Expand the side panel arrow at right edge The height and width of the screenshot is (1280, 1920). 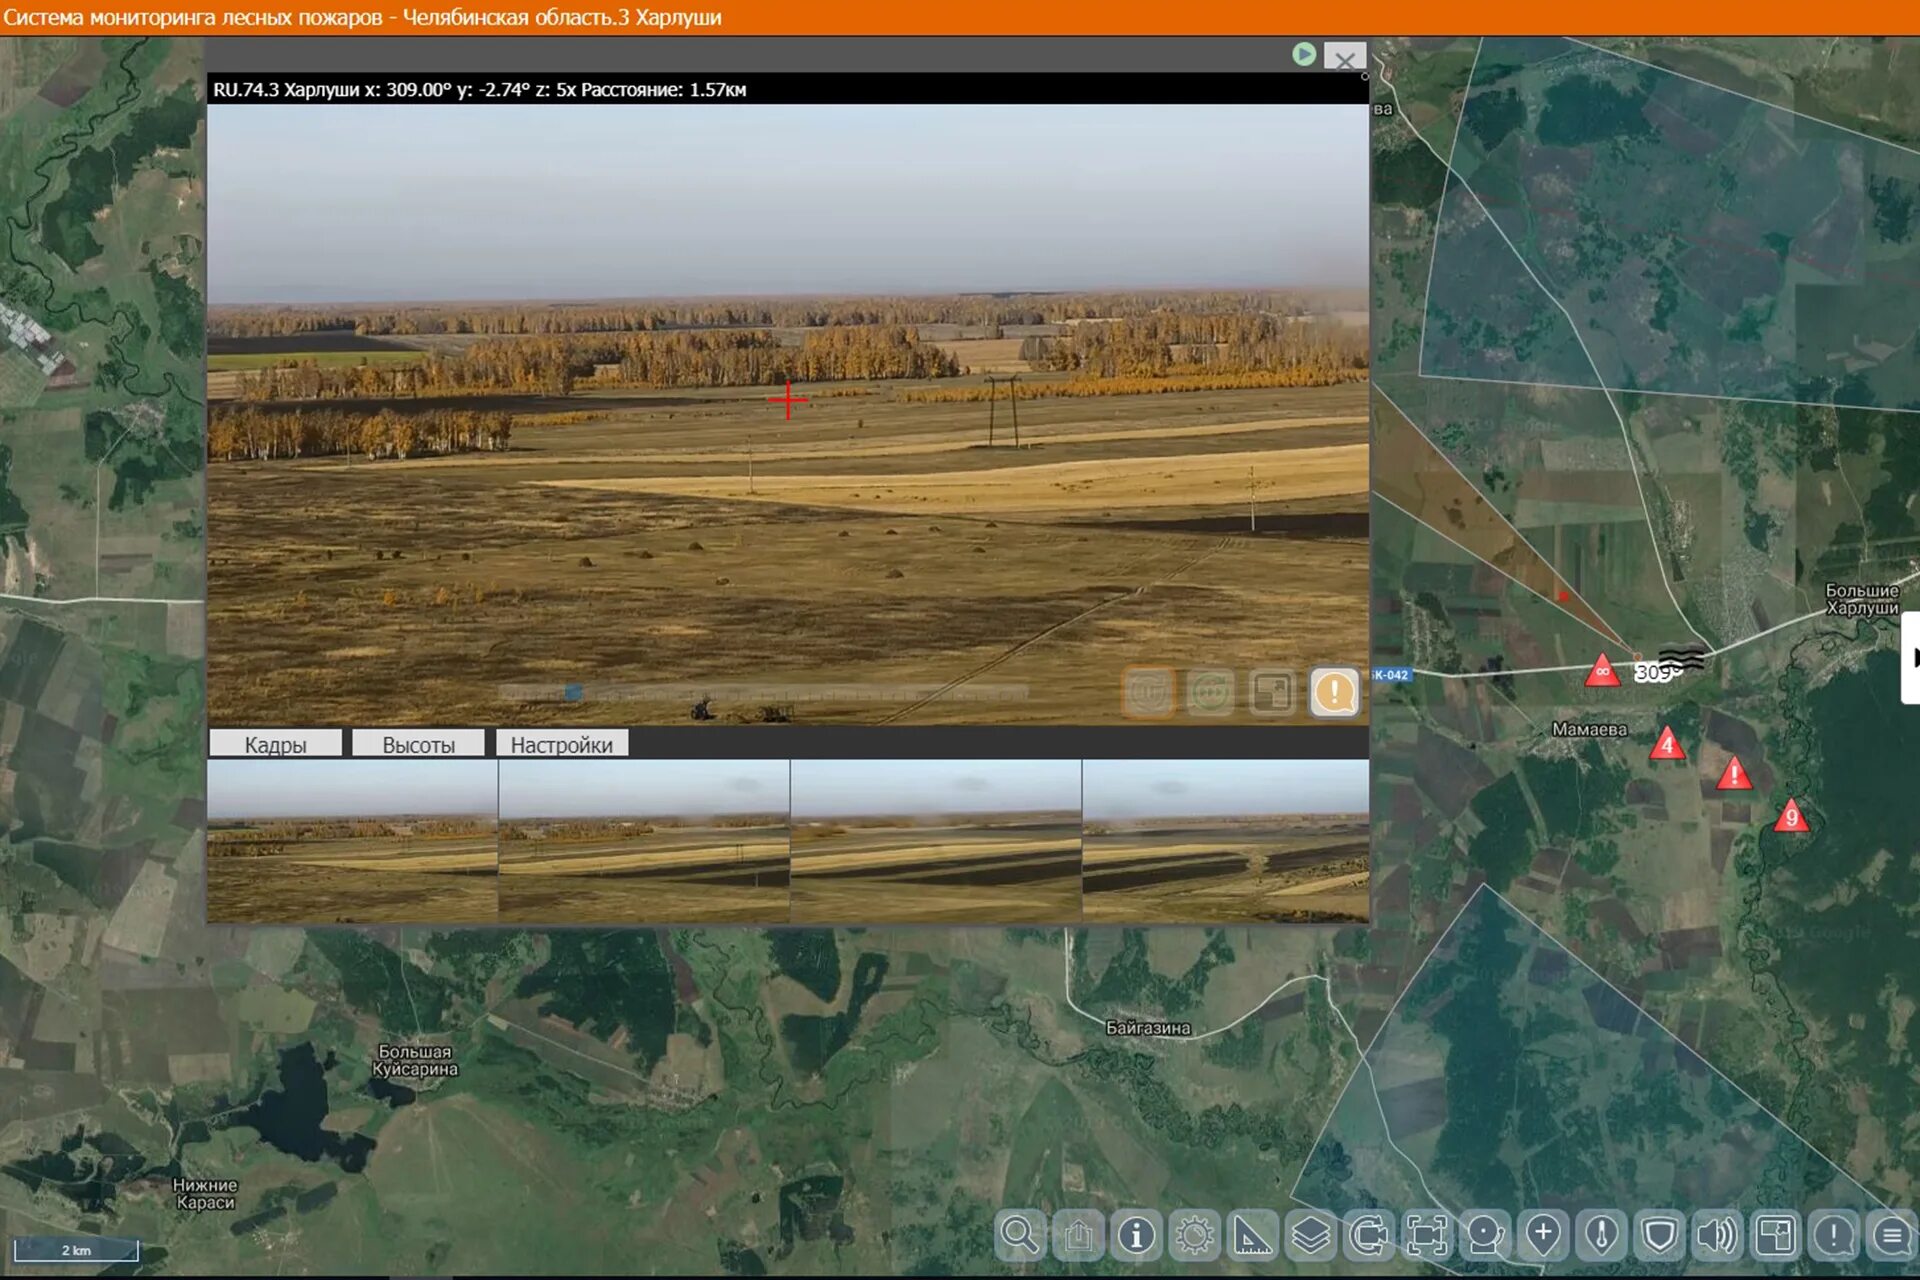pos(1911,658)
